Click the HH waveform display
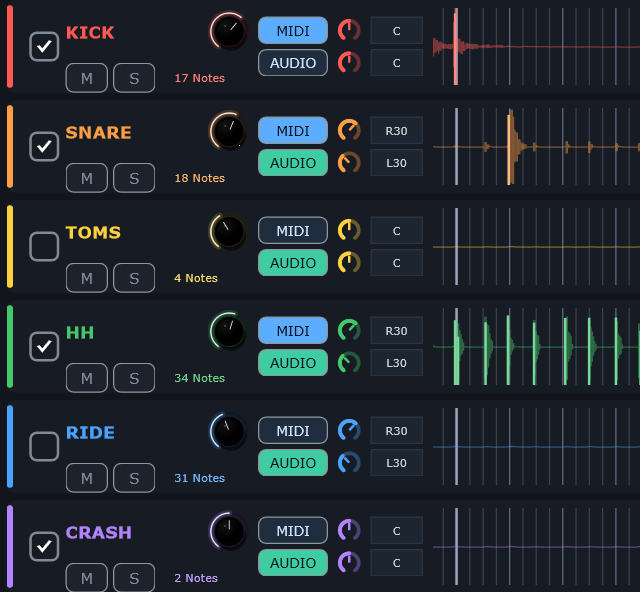Screen dimensions: 640x592 click(536, 347)
